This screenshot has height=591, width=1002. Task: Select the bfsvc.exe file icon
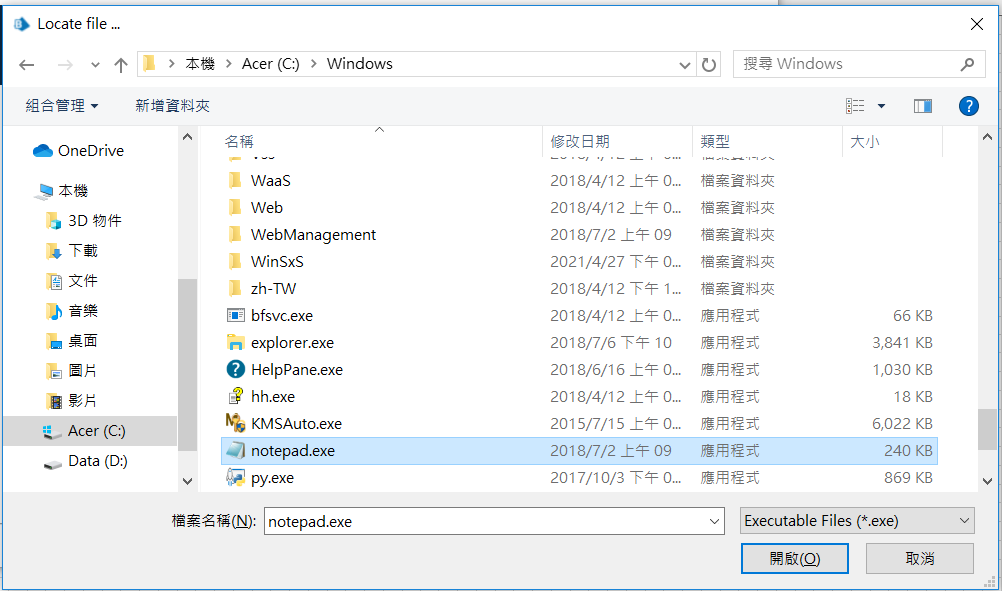[236, 316]
